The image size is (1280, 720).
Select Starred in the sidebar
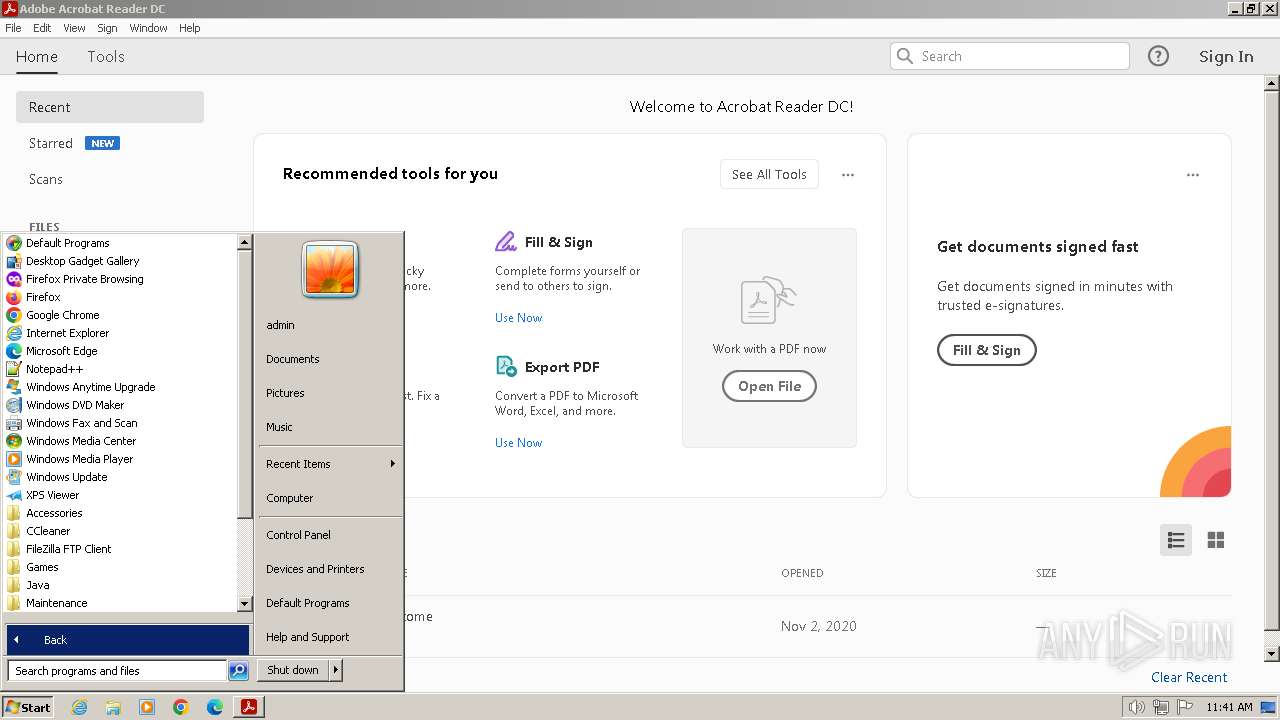coord(51,143)
